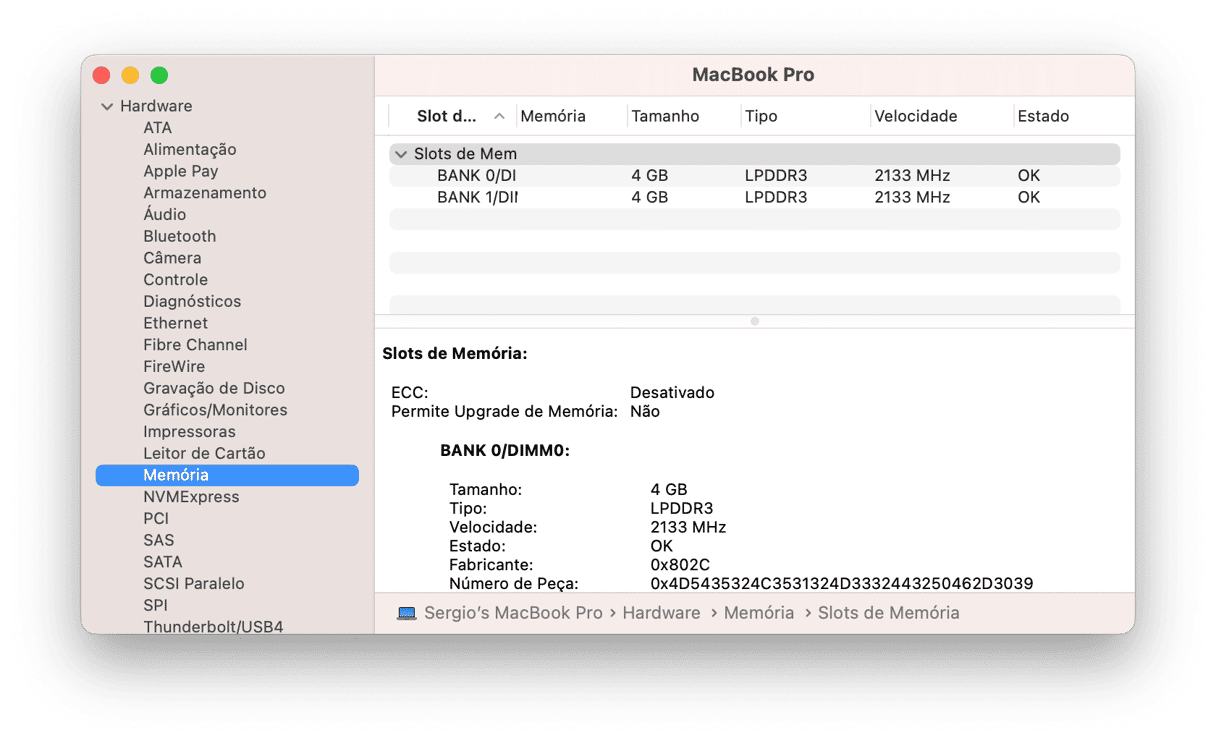This screenshot has height=741, width=1216.
Task: Click Slots de Memória in path bar
Action: point(889,613)
